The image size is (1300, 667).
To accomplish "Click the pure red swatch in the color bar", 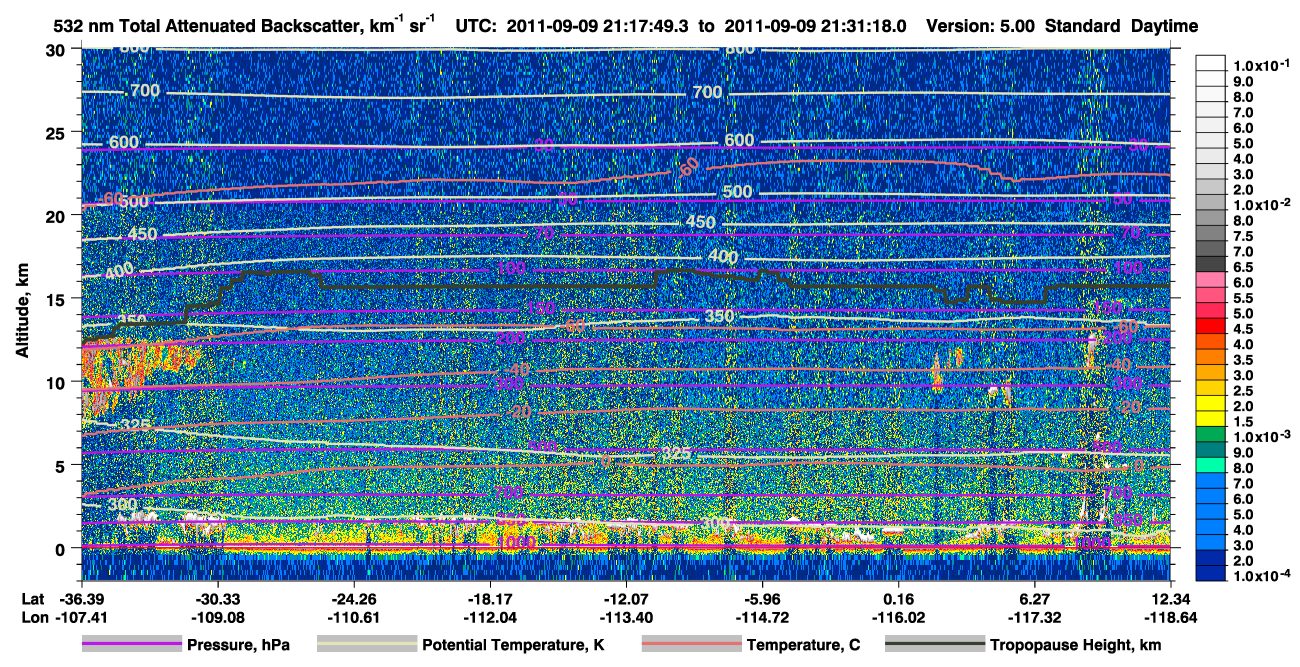I will point(1210,325).
